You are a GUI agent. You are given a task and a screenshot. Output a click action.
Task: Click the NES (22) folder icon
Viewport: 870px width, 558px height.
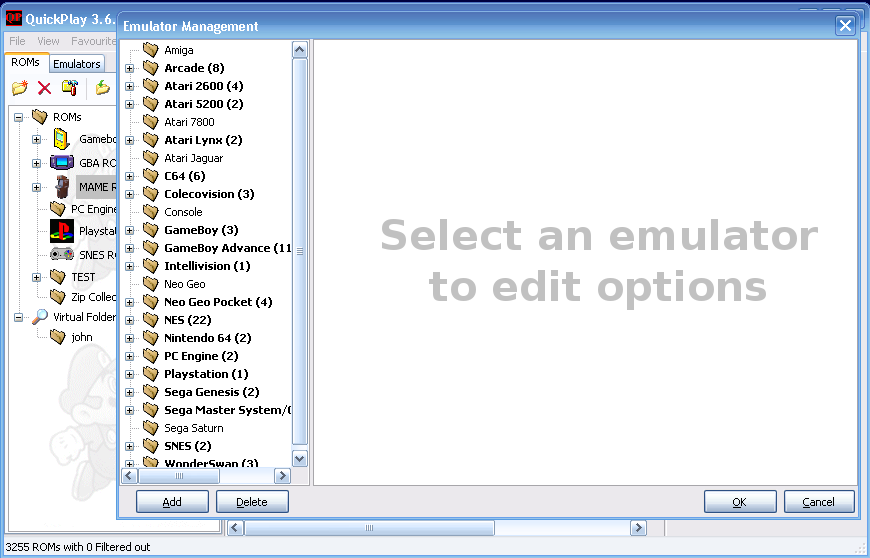coord(150,319)
